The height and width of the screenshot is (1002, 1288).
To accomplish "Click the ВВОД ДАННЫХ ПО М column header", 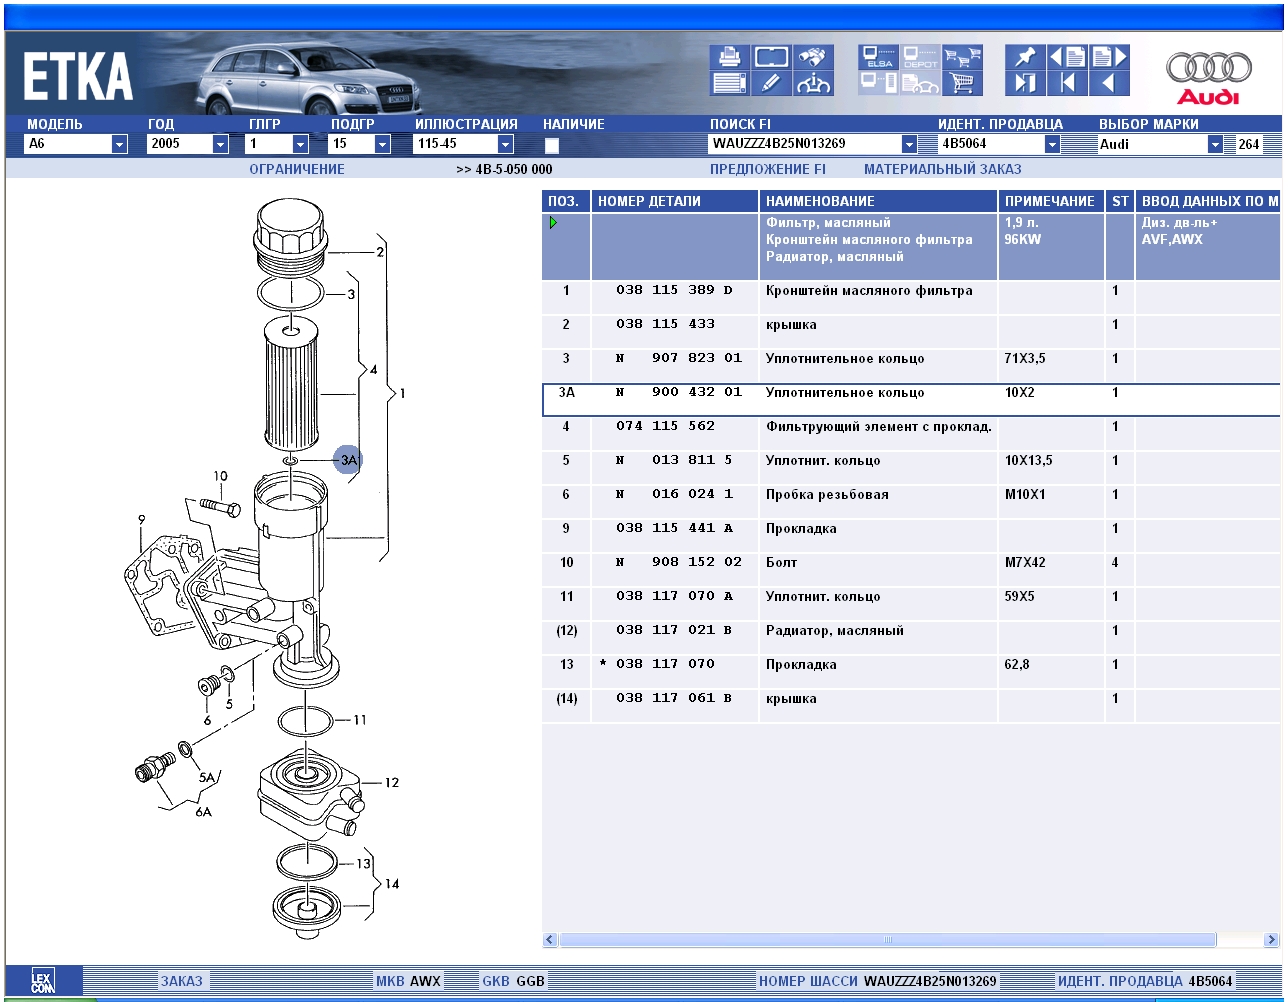I will pos(1208,201).
